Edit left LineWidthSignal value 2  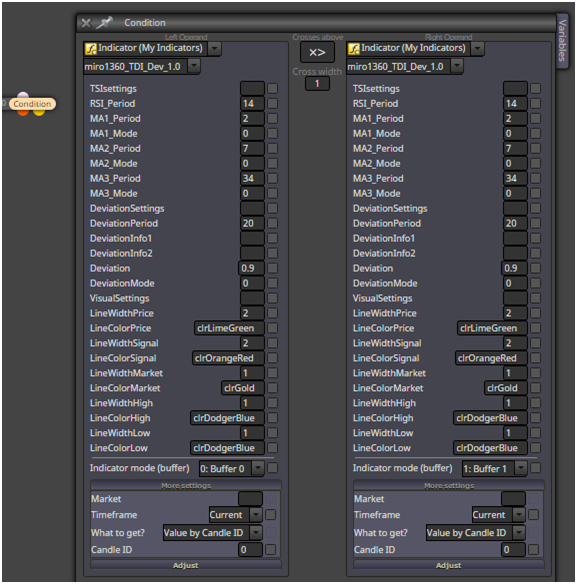252,343
